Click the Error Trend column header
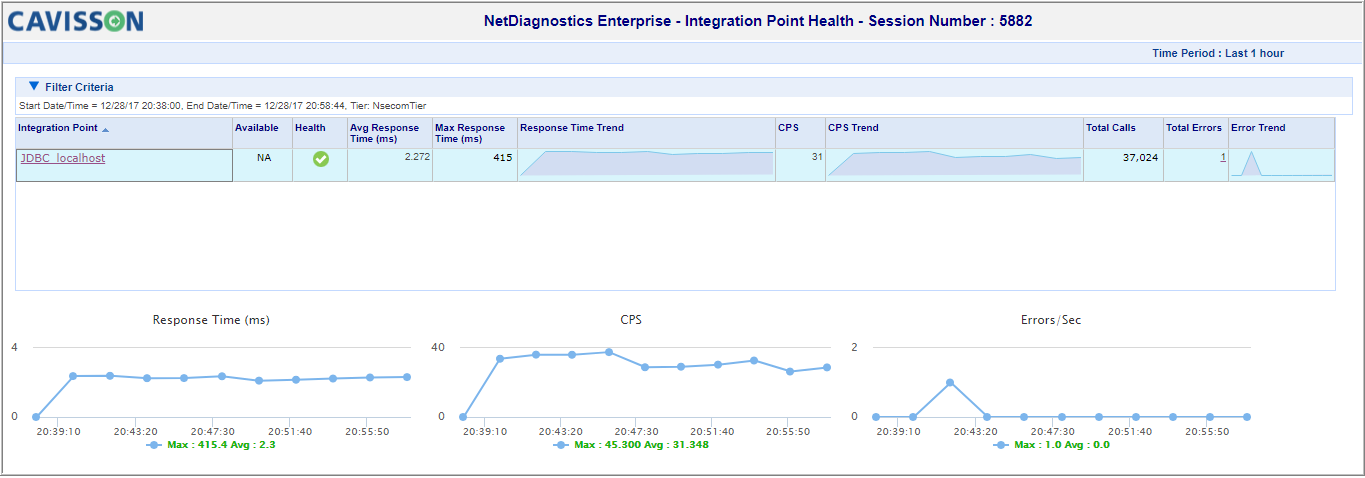Image resolution: width=1365 pixels, height=478 pixels. [1259, 128]
